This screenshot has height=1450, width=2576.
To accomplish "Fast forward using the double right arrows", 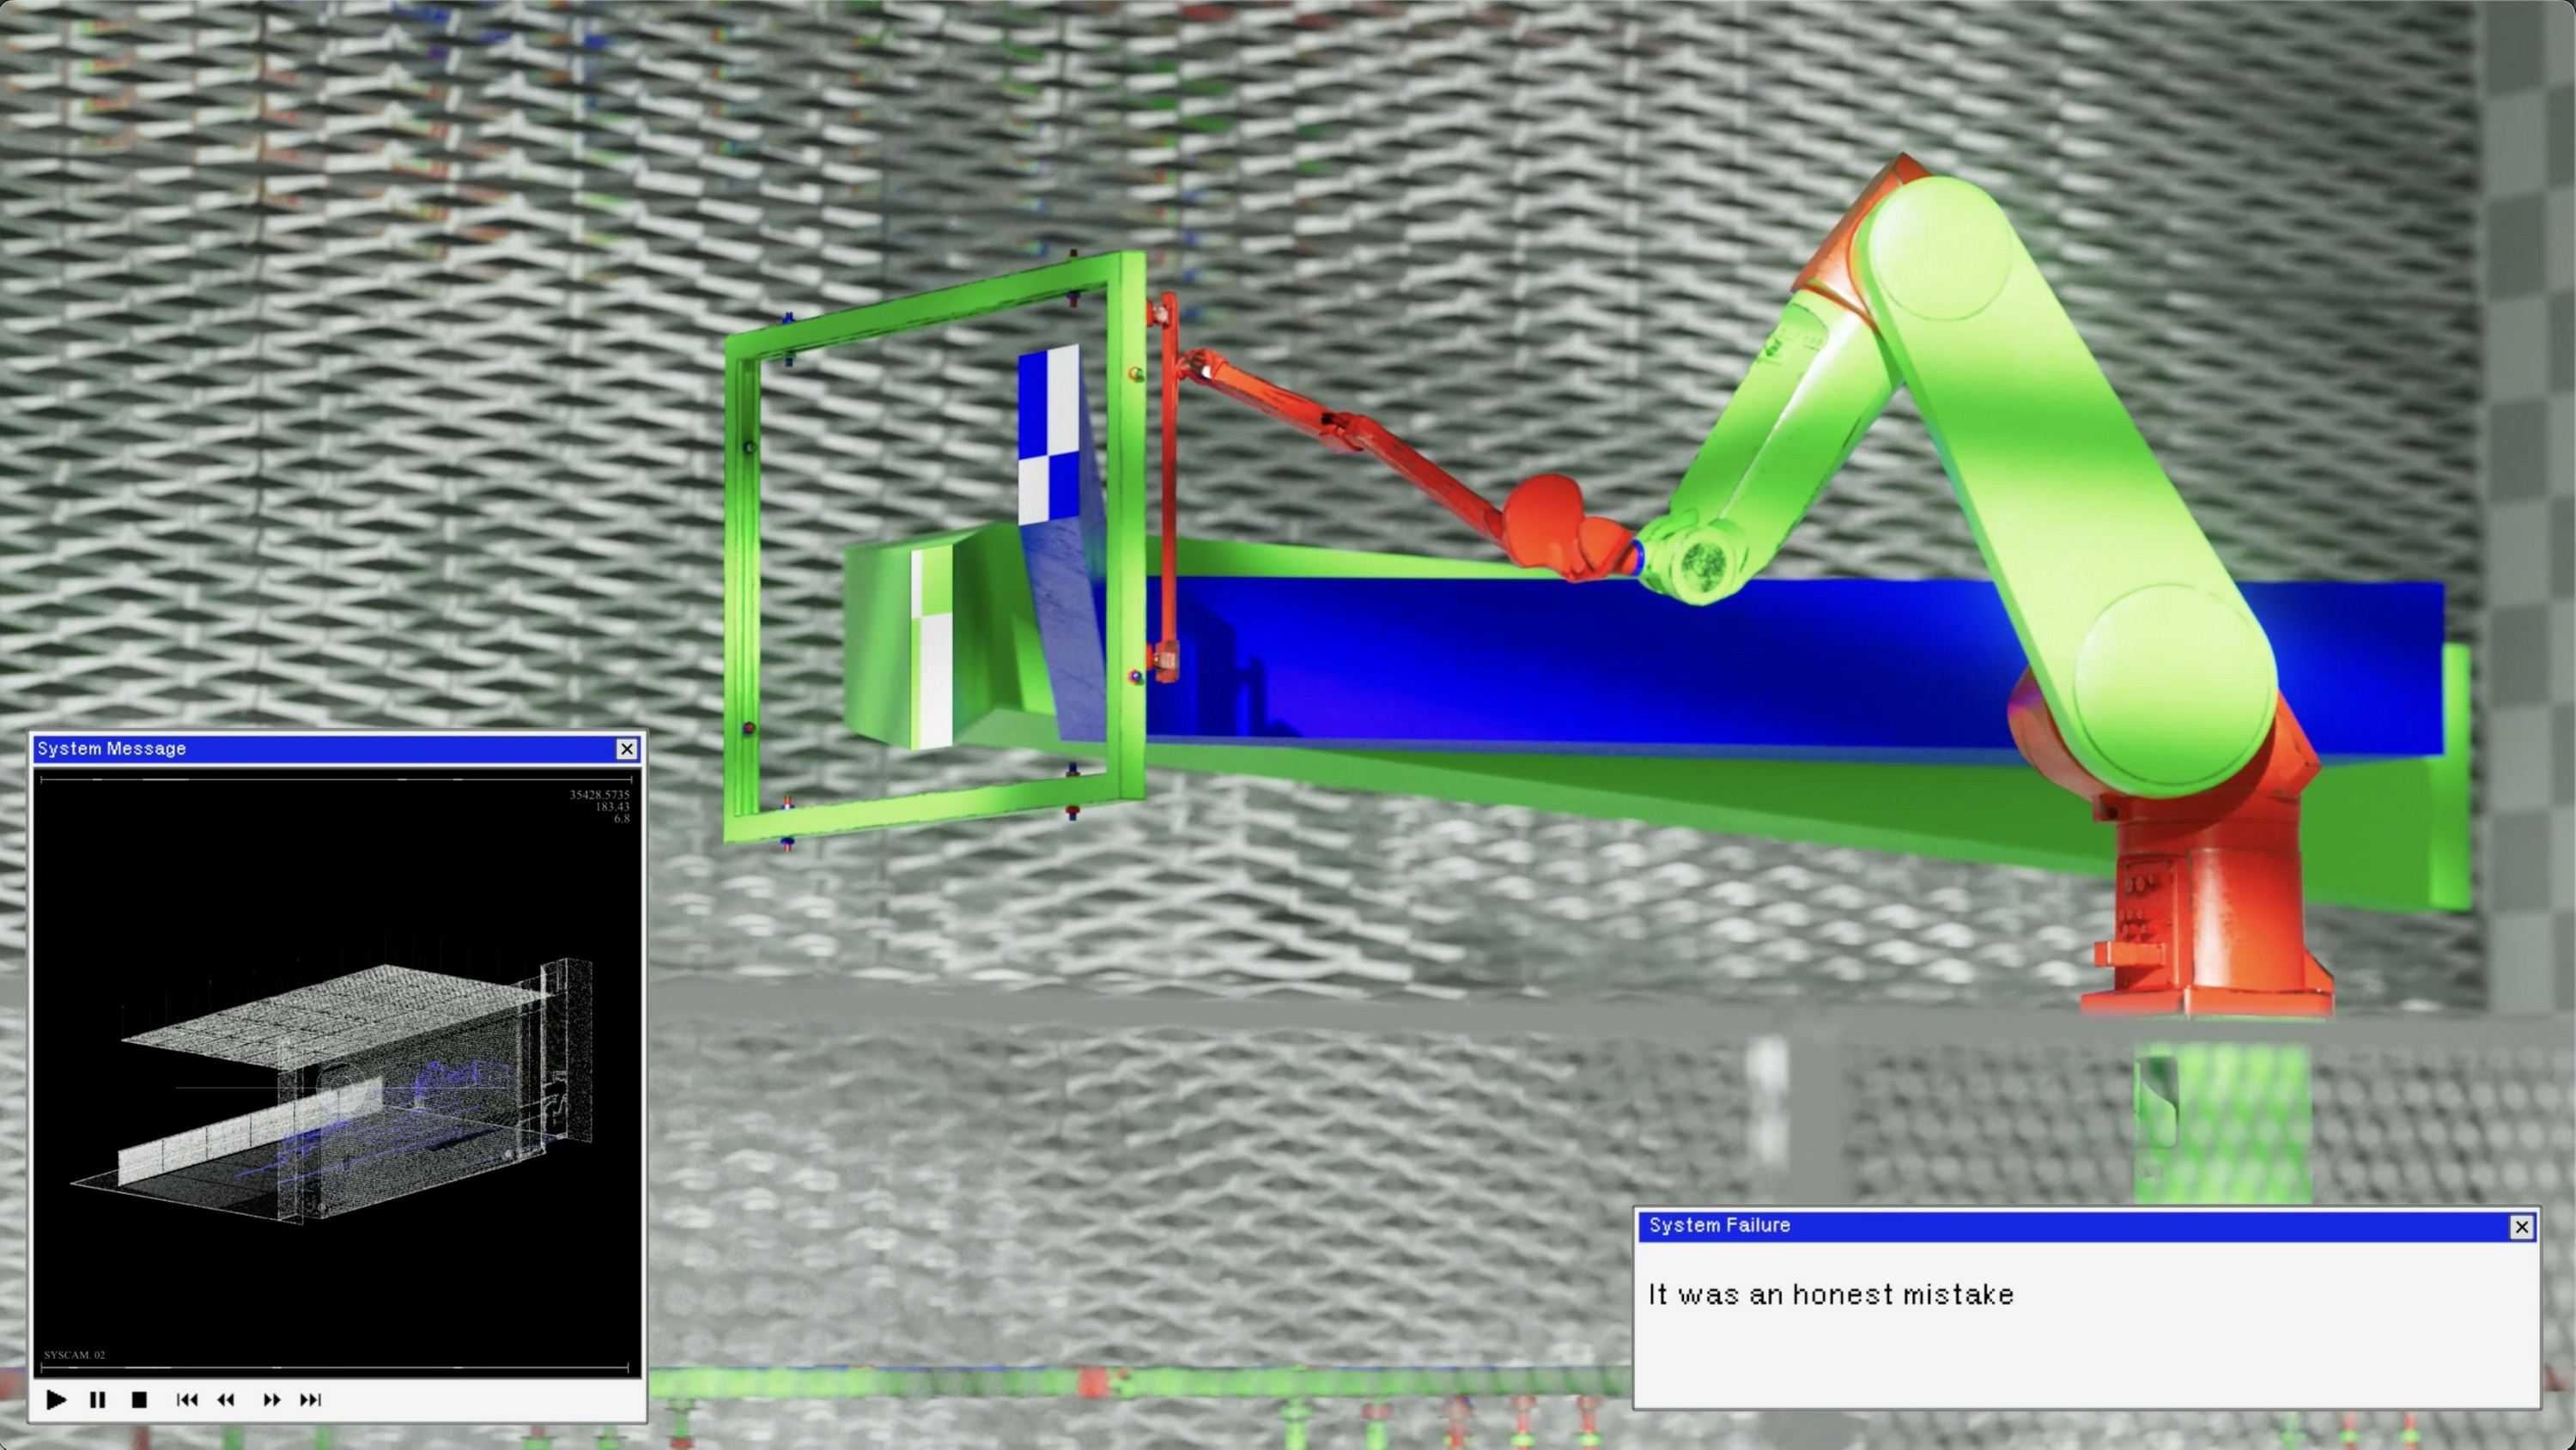I will [x=271, y=1400].
